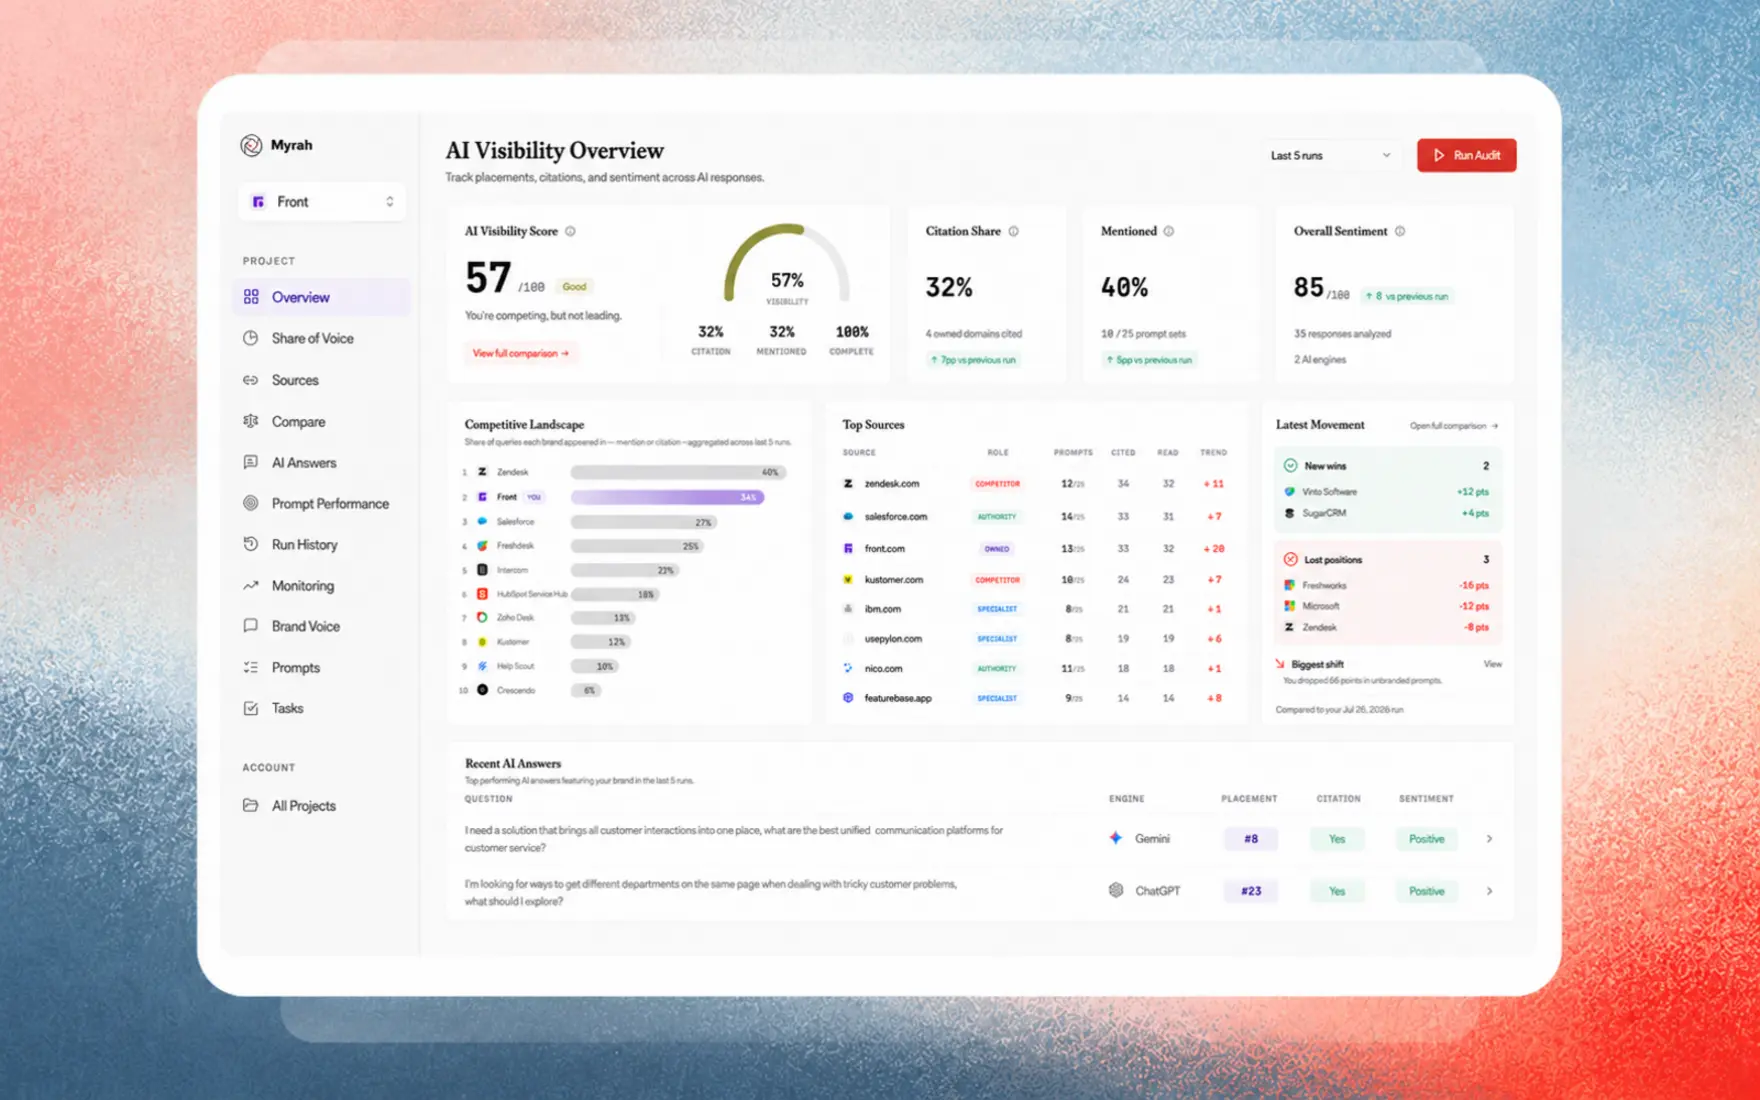Click the Help Scout logo icon
The image size is (1760, 1100).
click(482, 666)
